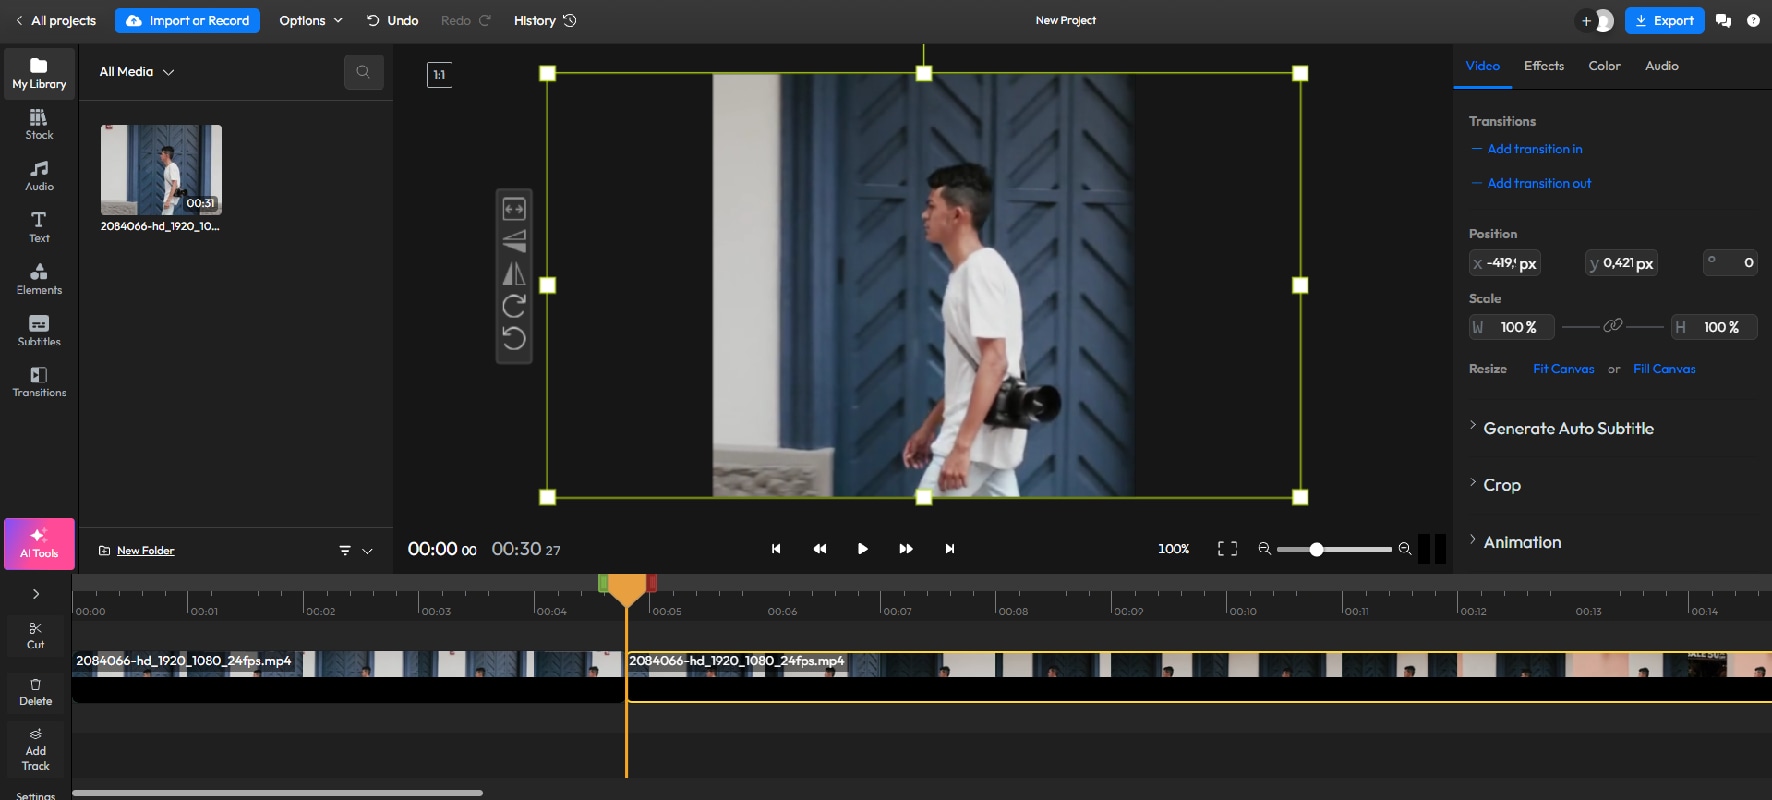Zoom in the timeline with the plus magnifier
The width and height of the screenshot is (1772, 800).
tap(1405, 549)
